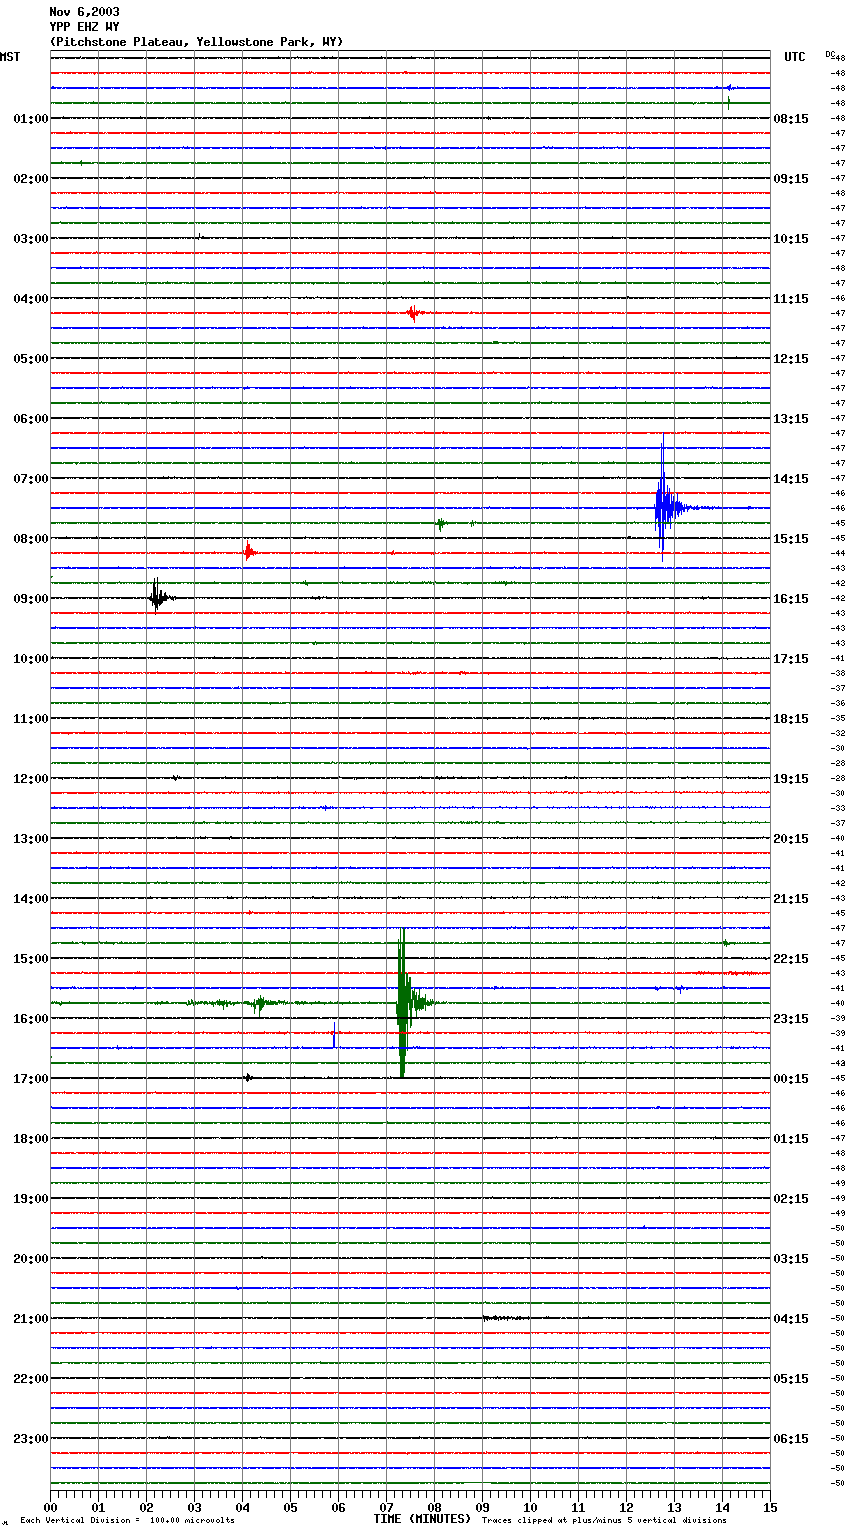Click the small black event on the 17:00 trace

click(248, 1077)
